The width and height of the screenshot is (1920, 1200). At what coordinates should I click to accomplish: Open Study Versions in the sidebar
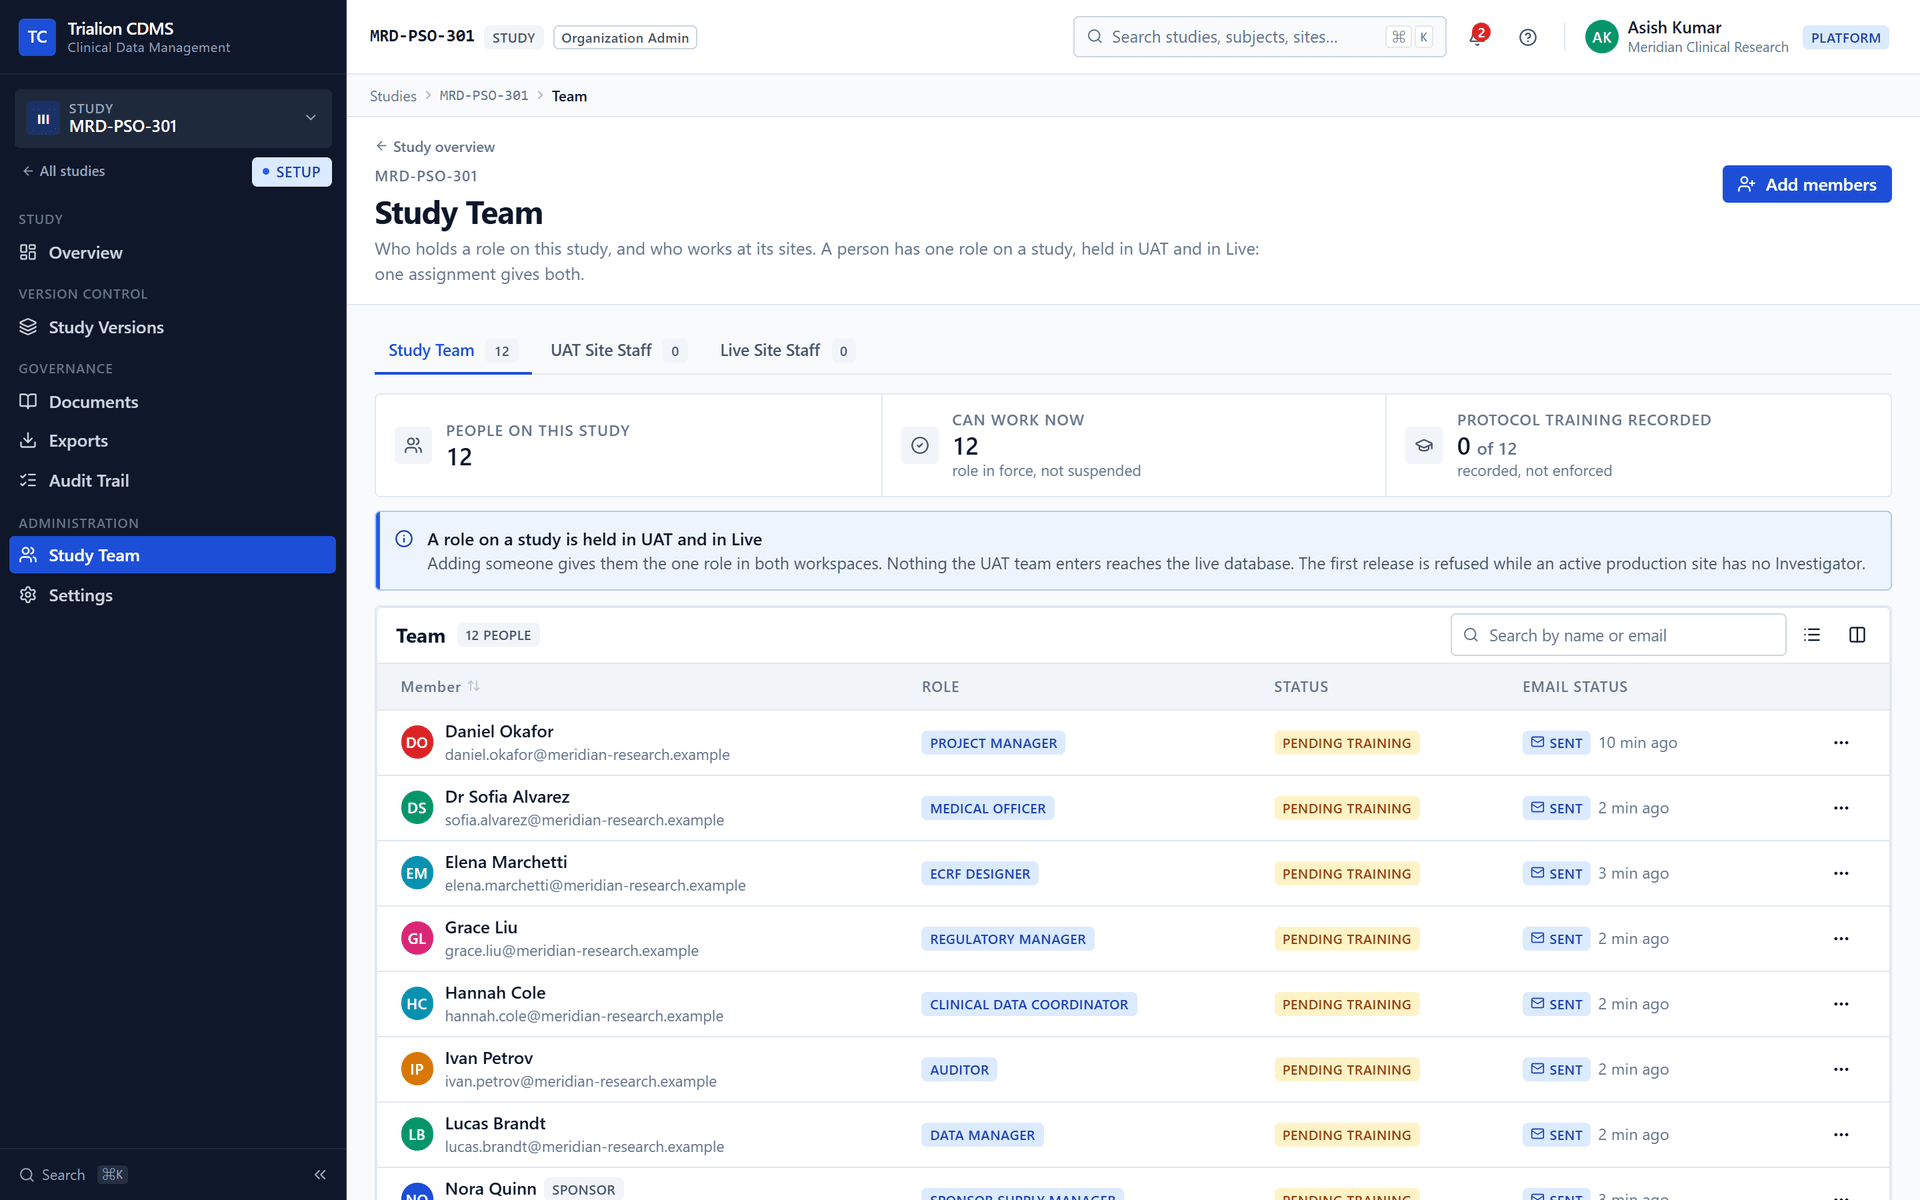point(172,327)
